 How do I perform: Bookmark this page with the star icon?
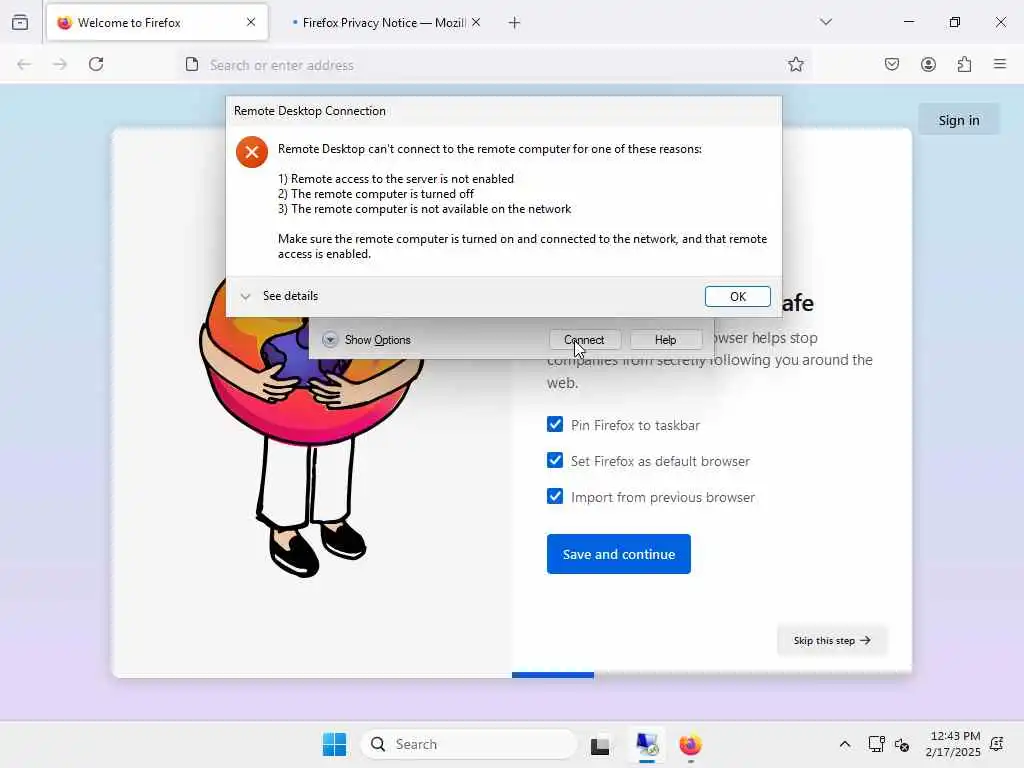coord(795,64)
